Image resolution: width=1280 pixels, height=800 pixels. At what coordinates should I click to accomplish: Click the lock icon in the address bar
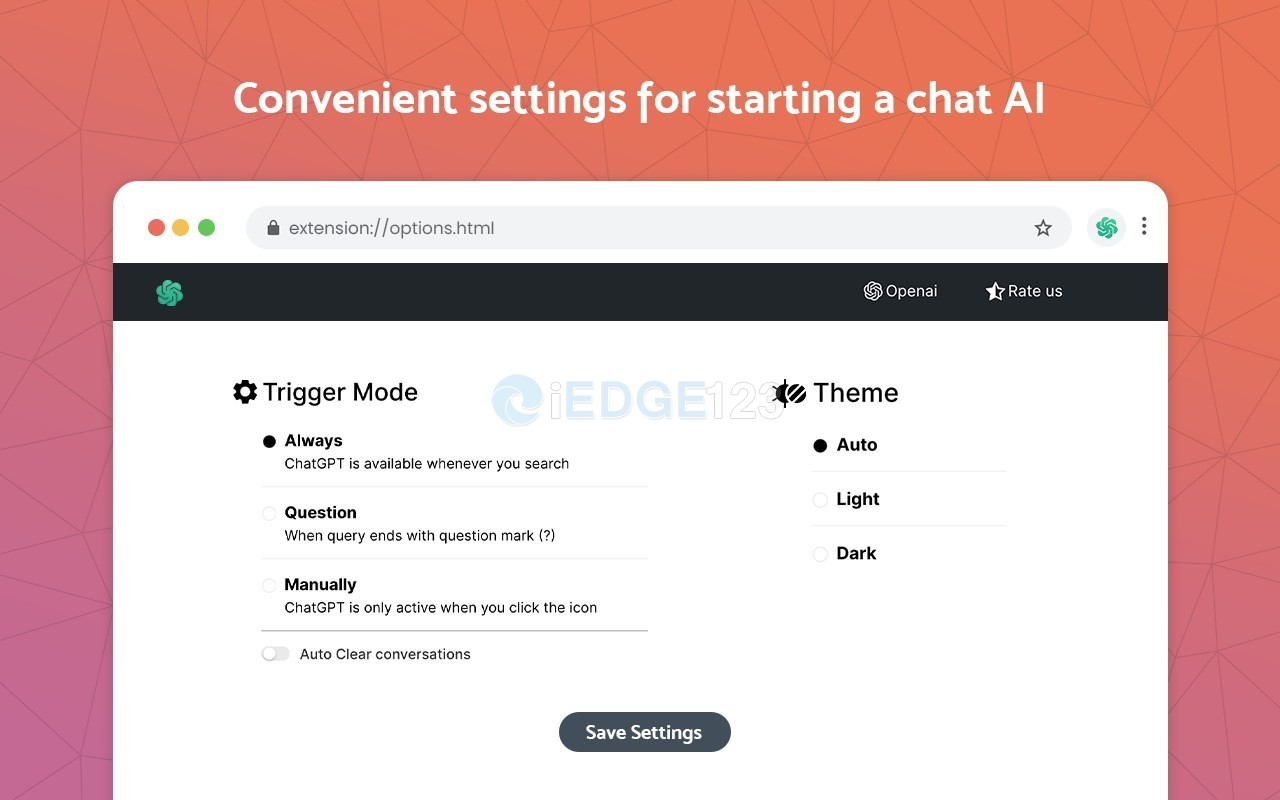click(273, 228)
